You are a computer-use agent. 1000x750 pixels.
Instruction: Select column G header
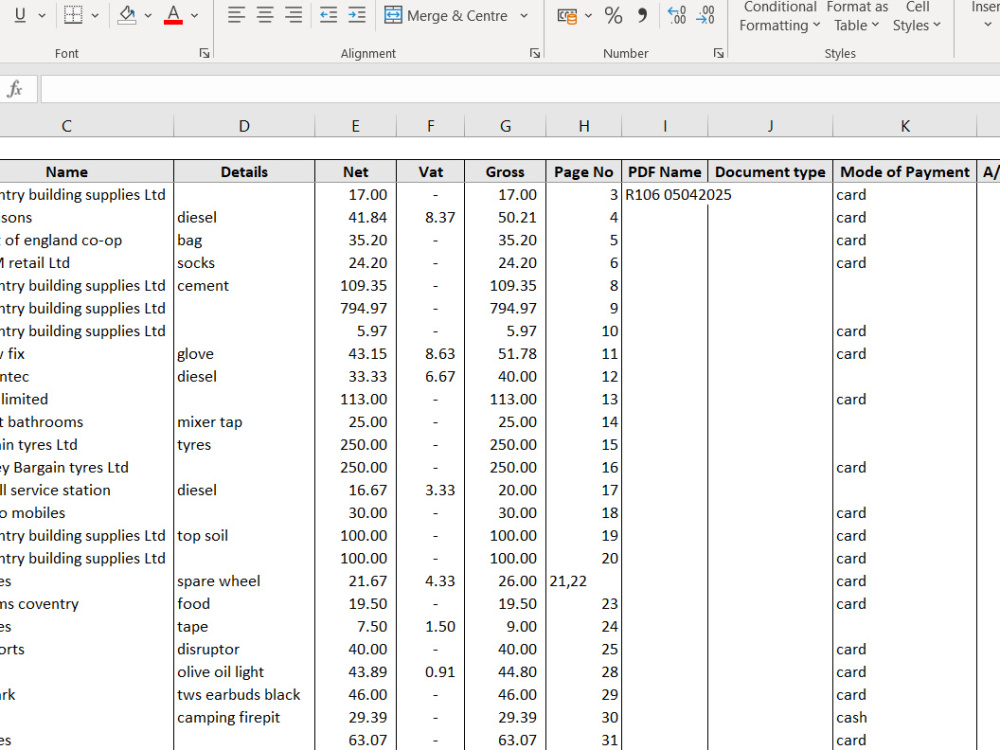pyautogui.click(x=505, y=126)
